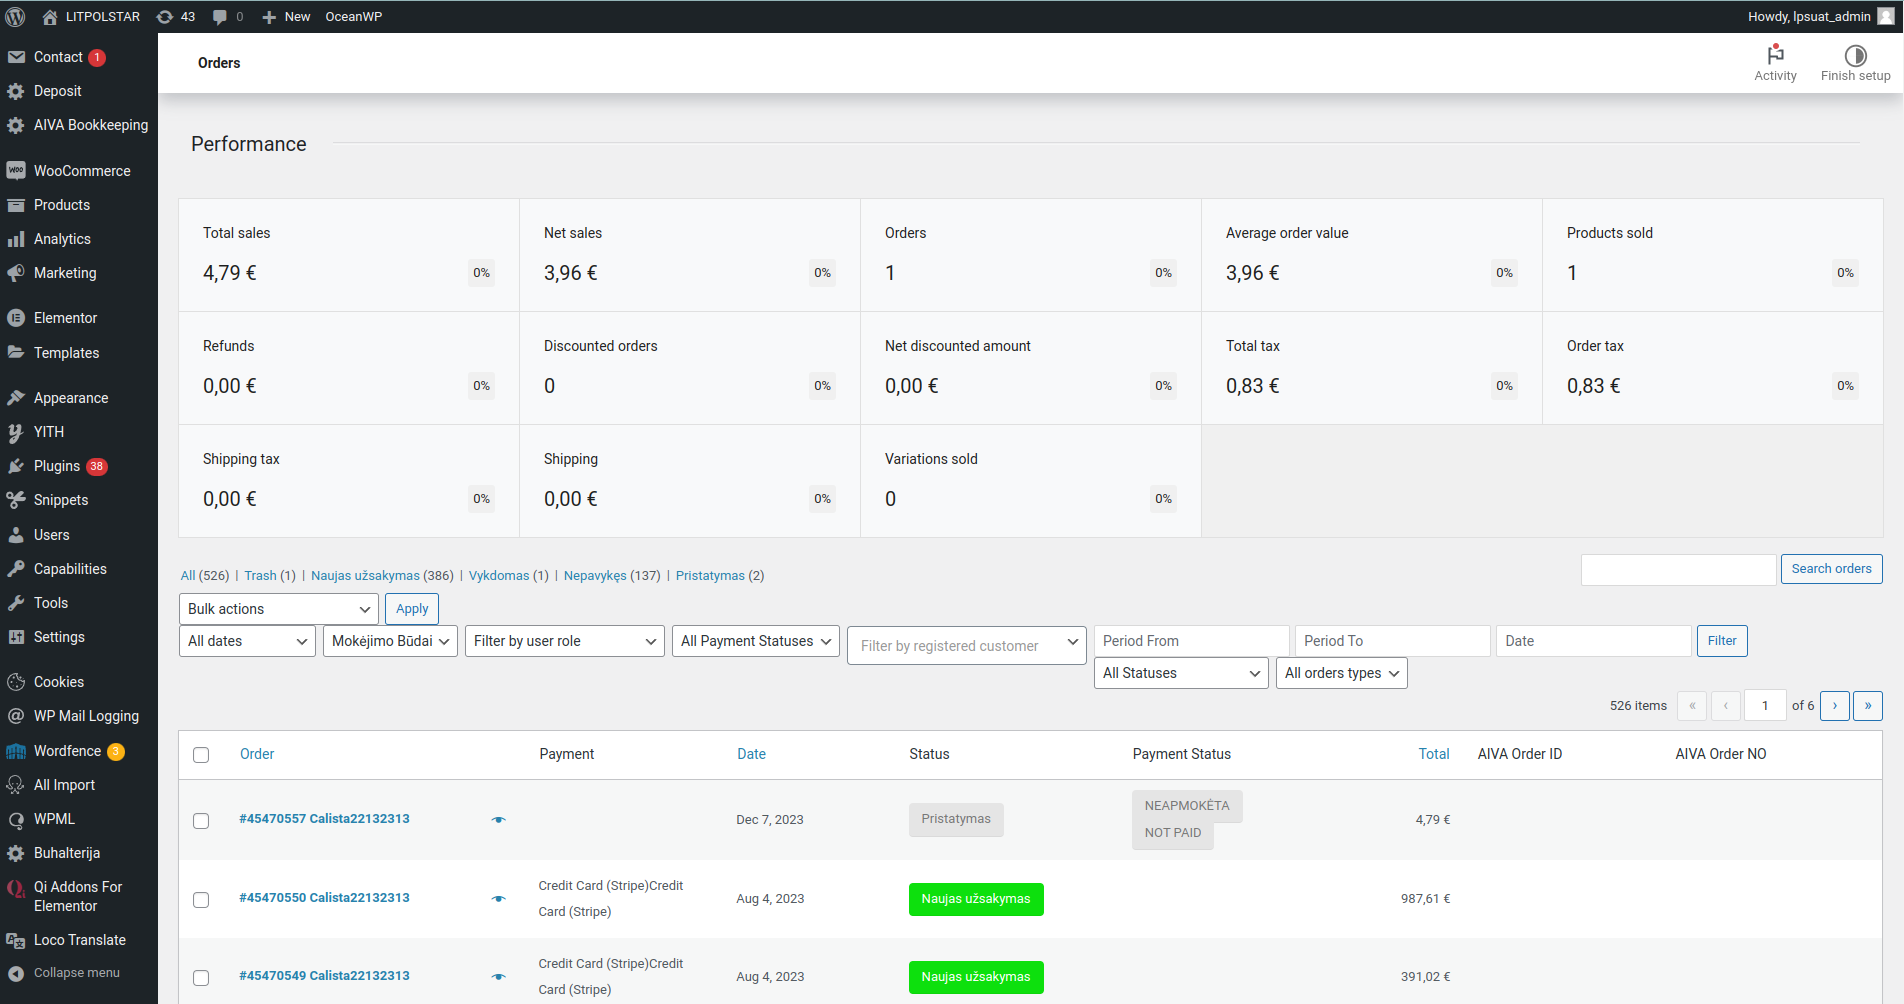Preview order #45470549 with eye icon

tap(499, 977)
